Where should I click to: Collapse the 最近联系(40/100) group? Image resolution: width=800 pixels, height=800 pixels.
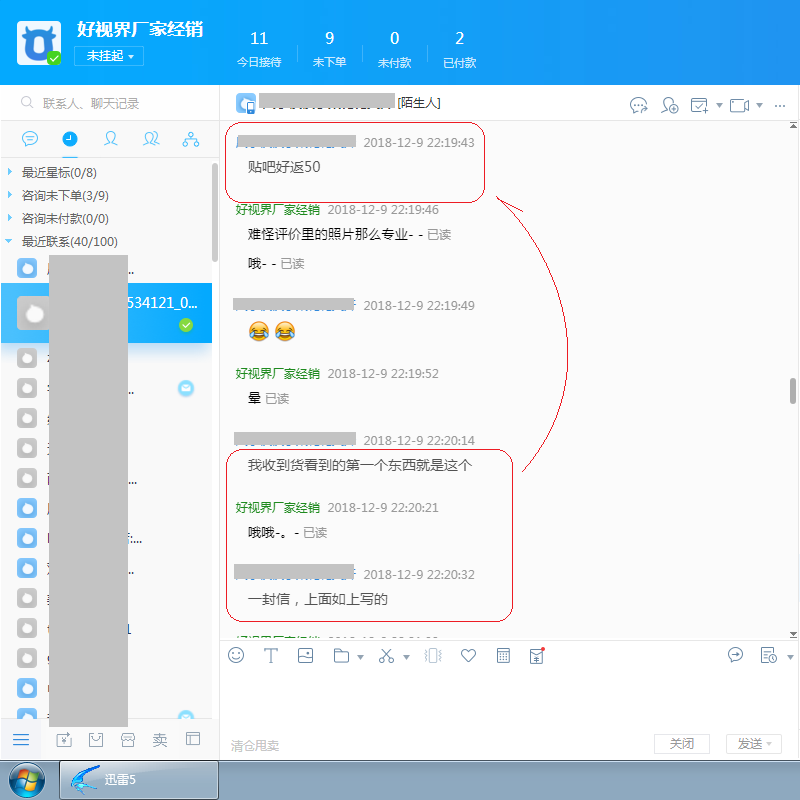coord(9,241)
